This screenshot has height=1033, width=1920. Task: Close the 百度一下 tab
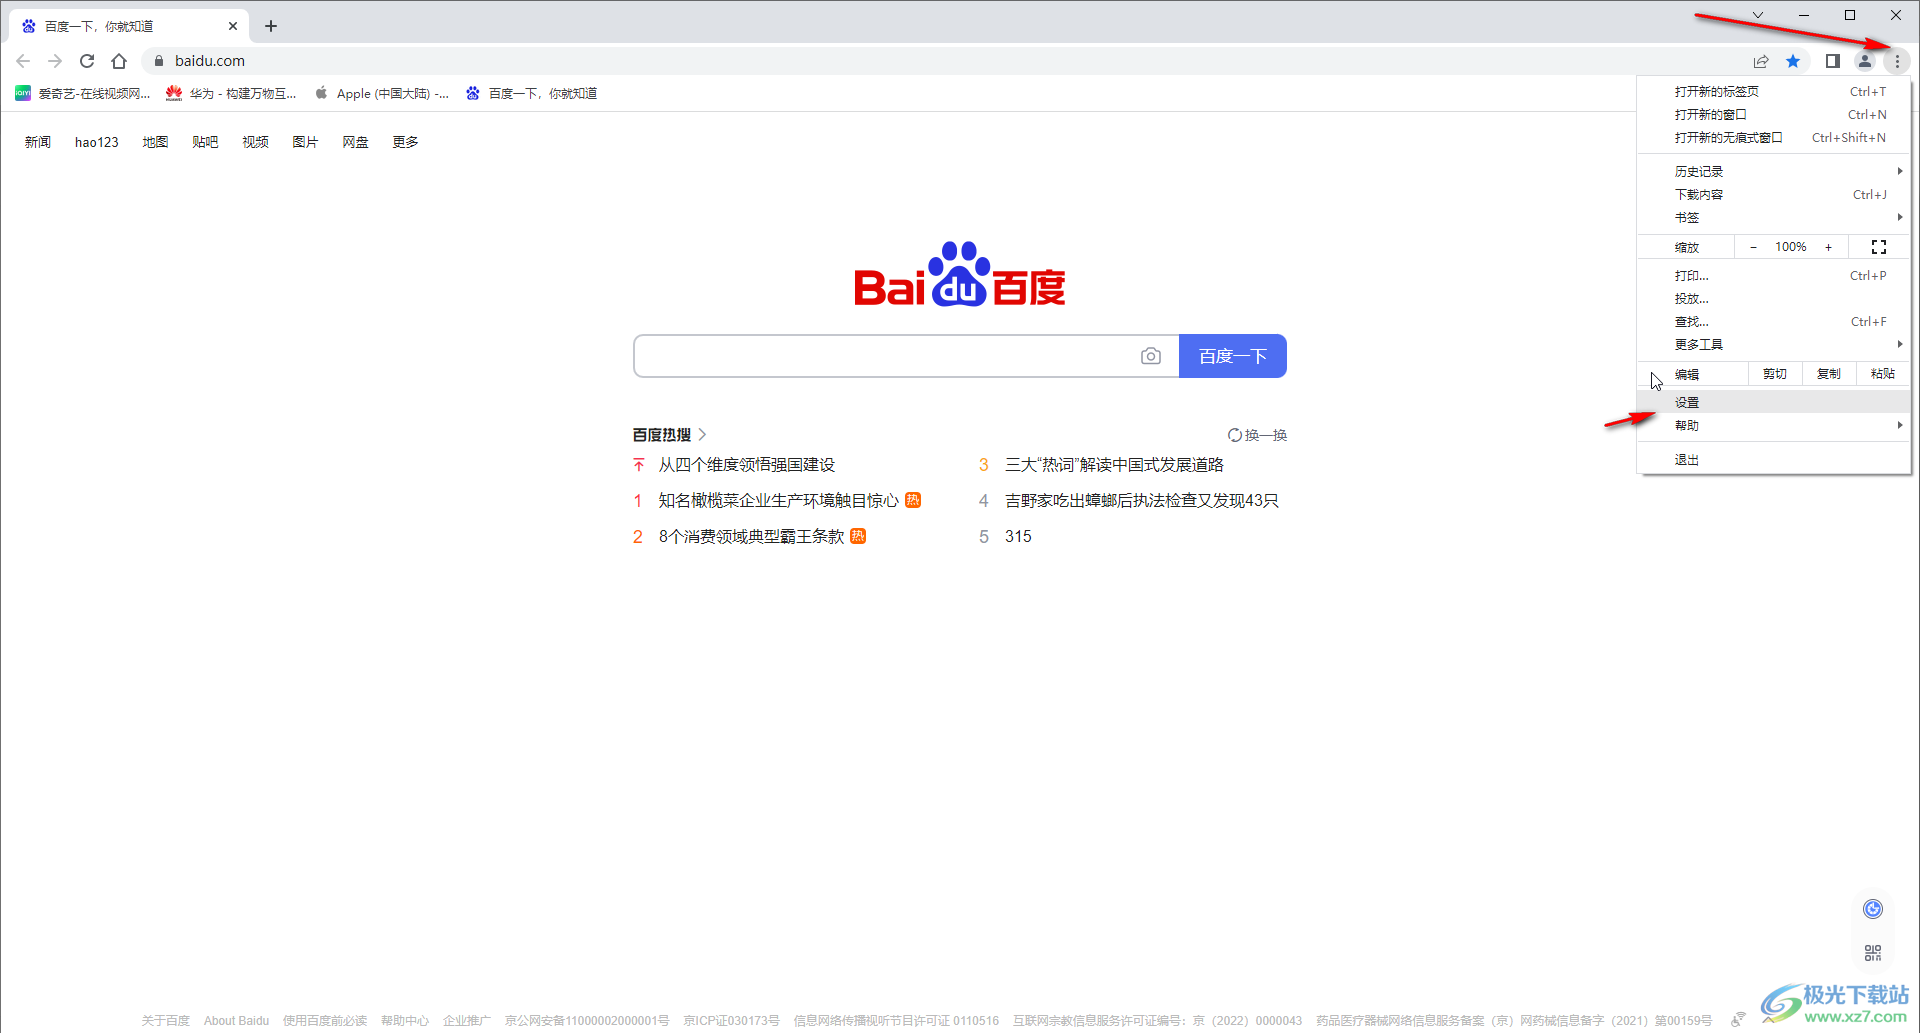click(x=233, y=26)
